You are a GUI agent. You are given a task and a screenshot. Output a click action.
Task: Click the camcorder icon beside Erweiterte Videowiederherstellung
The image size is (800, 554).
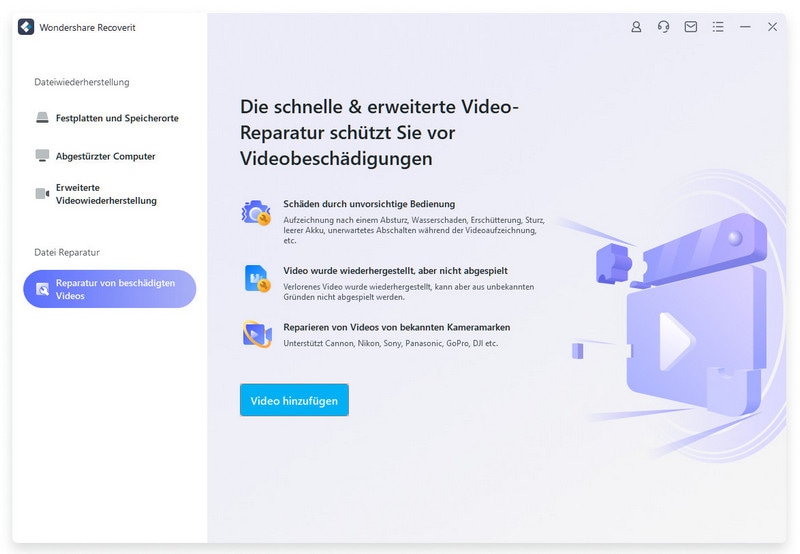point(42,193)
